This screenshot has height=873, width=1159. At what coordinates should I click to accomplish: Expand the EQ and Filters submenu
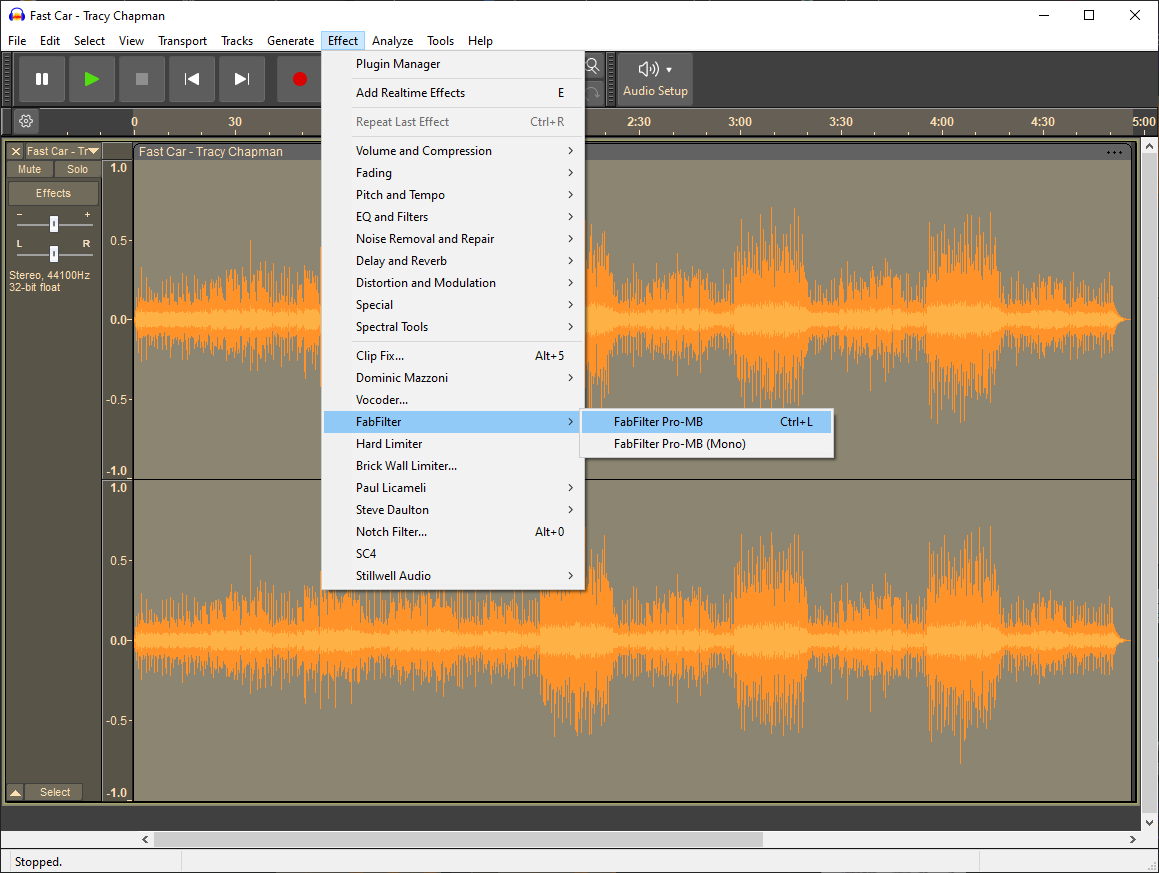coord(454,217)
